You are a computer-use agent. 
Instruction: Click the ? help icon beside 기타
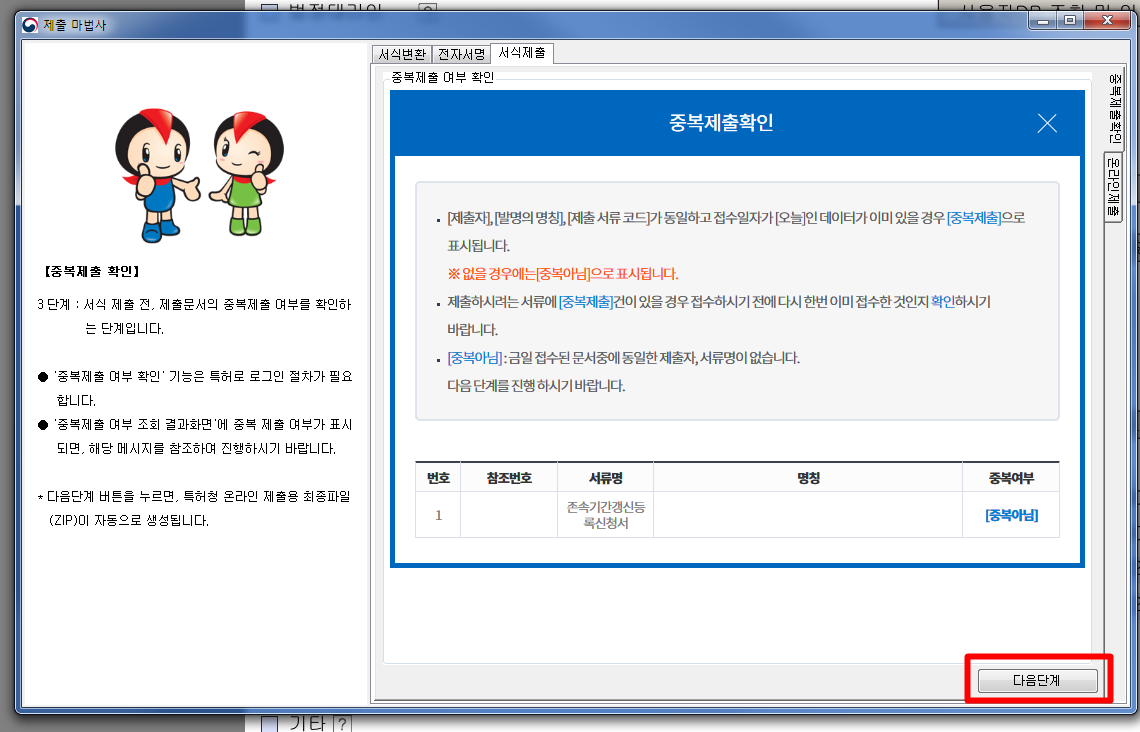pos(342,724)
